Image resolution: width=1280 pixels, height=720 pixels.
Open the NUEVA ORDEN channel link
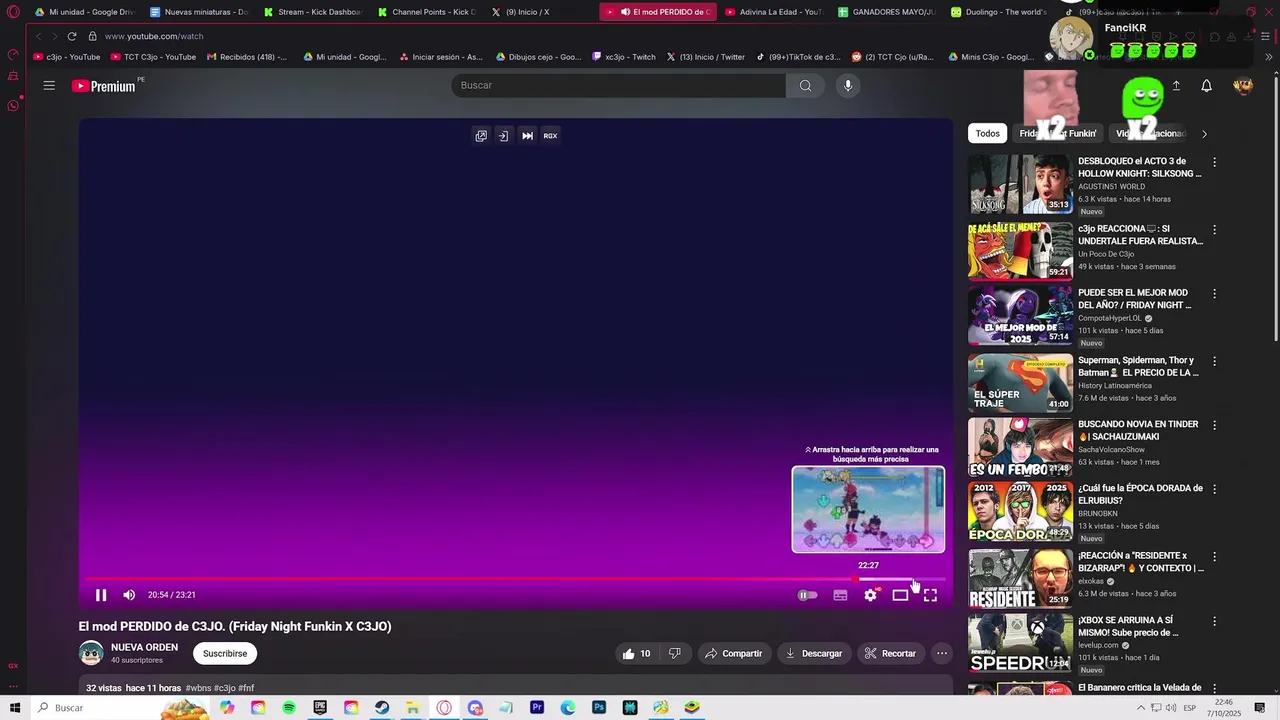point(144,647)
